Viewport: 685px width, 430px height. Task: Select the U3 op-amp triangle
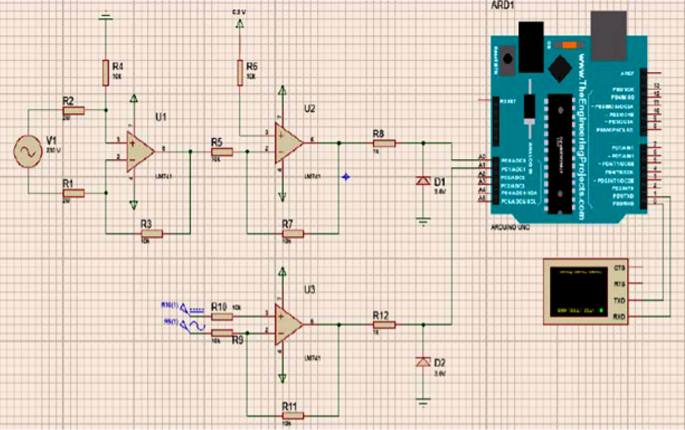click(x=289, y=324)
